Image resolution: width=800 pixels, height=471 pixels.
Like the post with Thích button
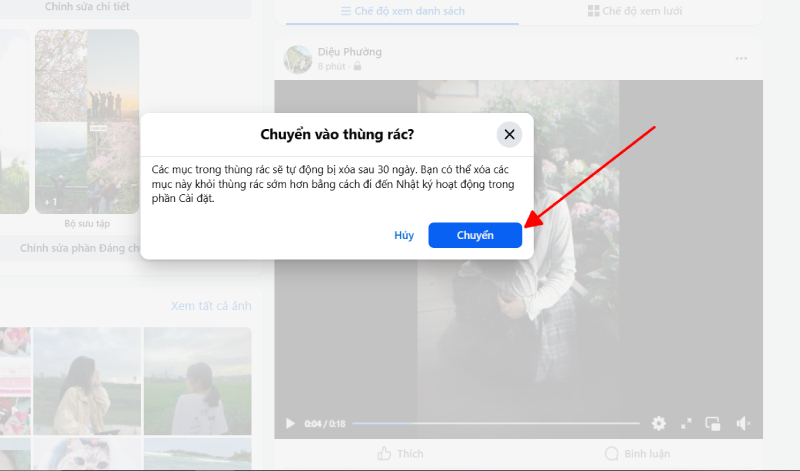point(400,454)
